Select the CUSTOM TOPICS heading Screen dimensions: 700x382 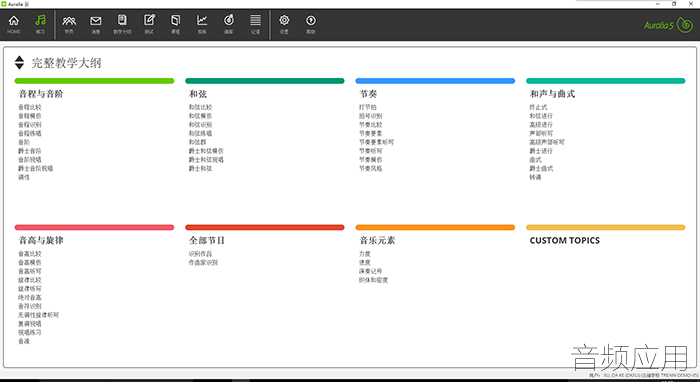tap(565, 241)
